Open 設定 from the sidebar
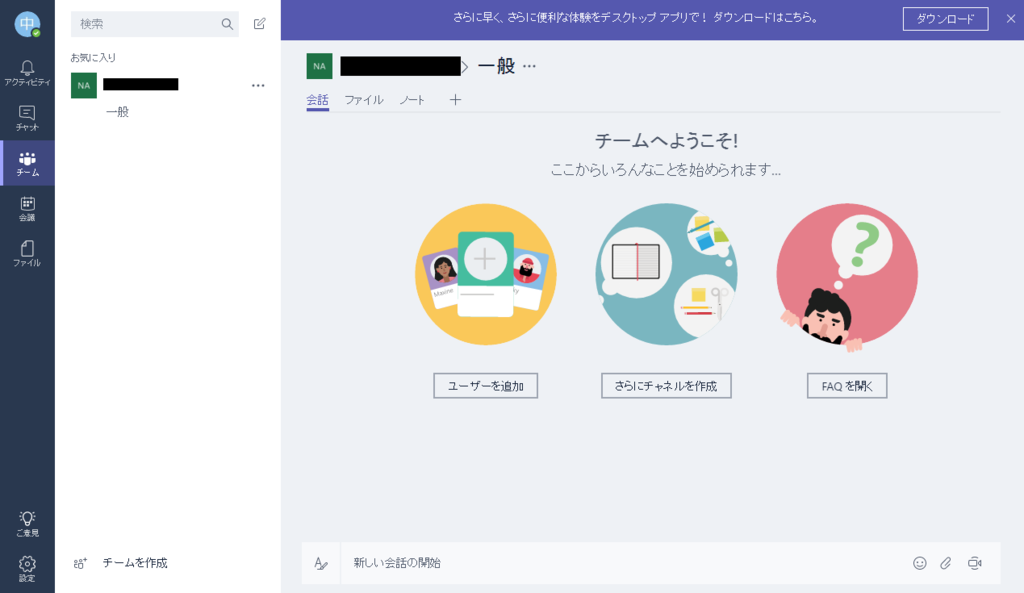This screenshot has width=1024, height=593. click(27, 565)
